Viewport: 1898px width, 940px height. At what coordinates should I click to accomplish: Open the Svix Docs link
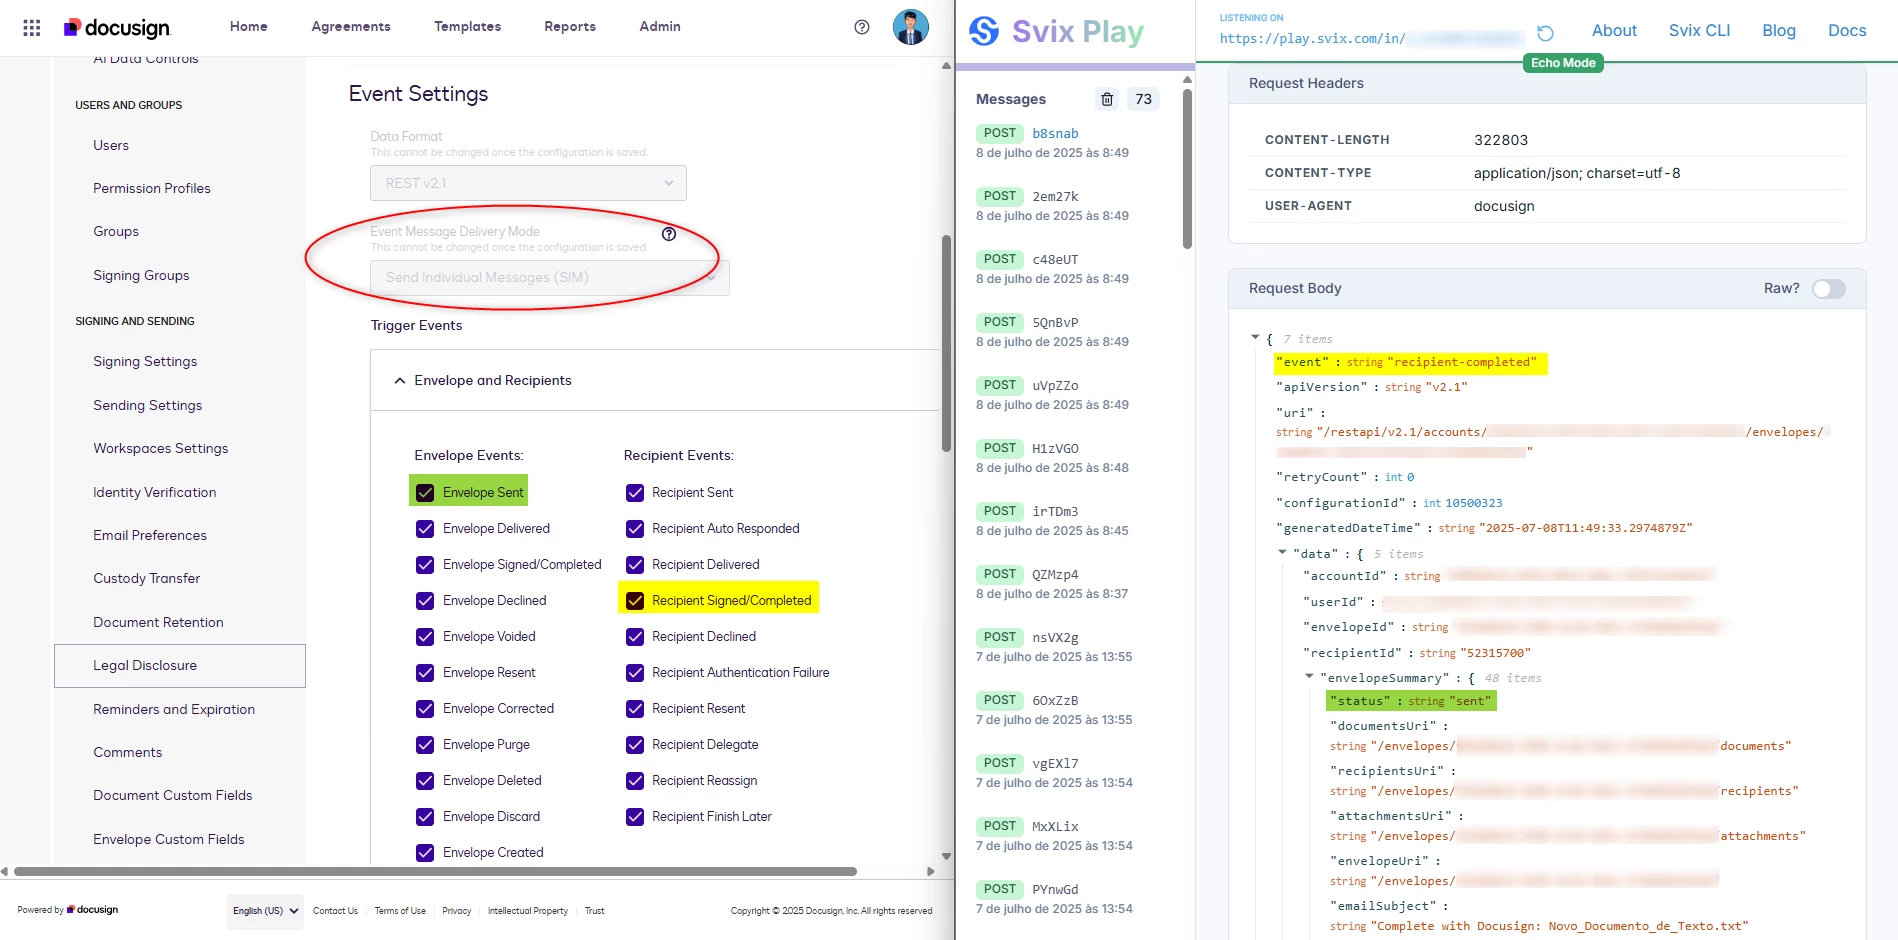pos(1847,31)
